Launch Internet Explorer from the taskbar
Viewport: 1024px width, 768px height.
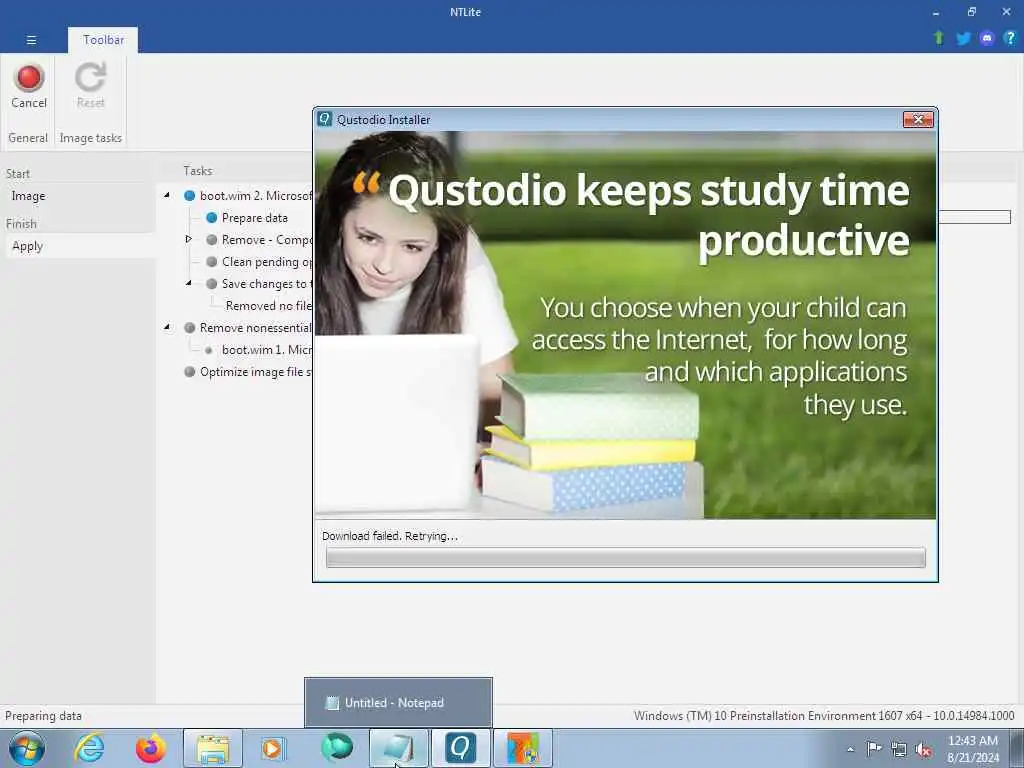click(x=89, y=748)
